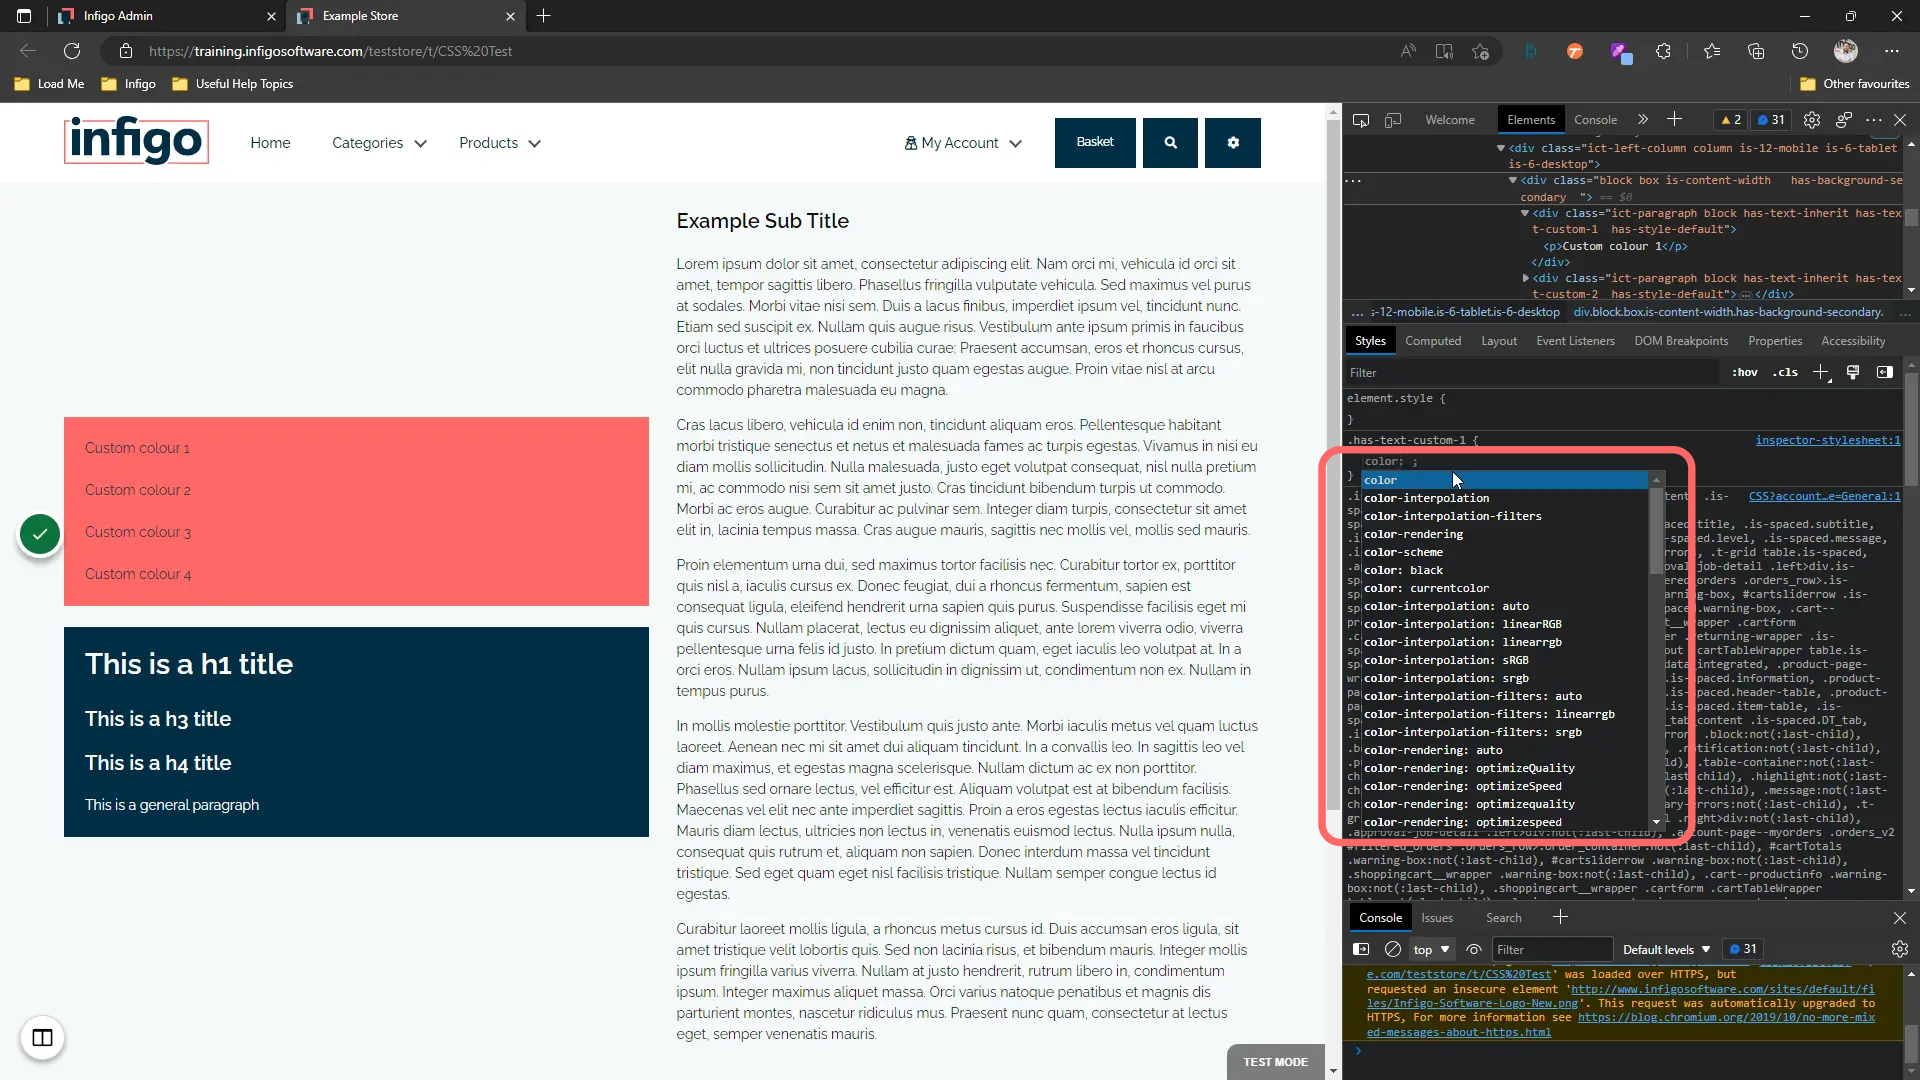Select color-scheme from autocomplete list

pos(1505,552)
